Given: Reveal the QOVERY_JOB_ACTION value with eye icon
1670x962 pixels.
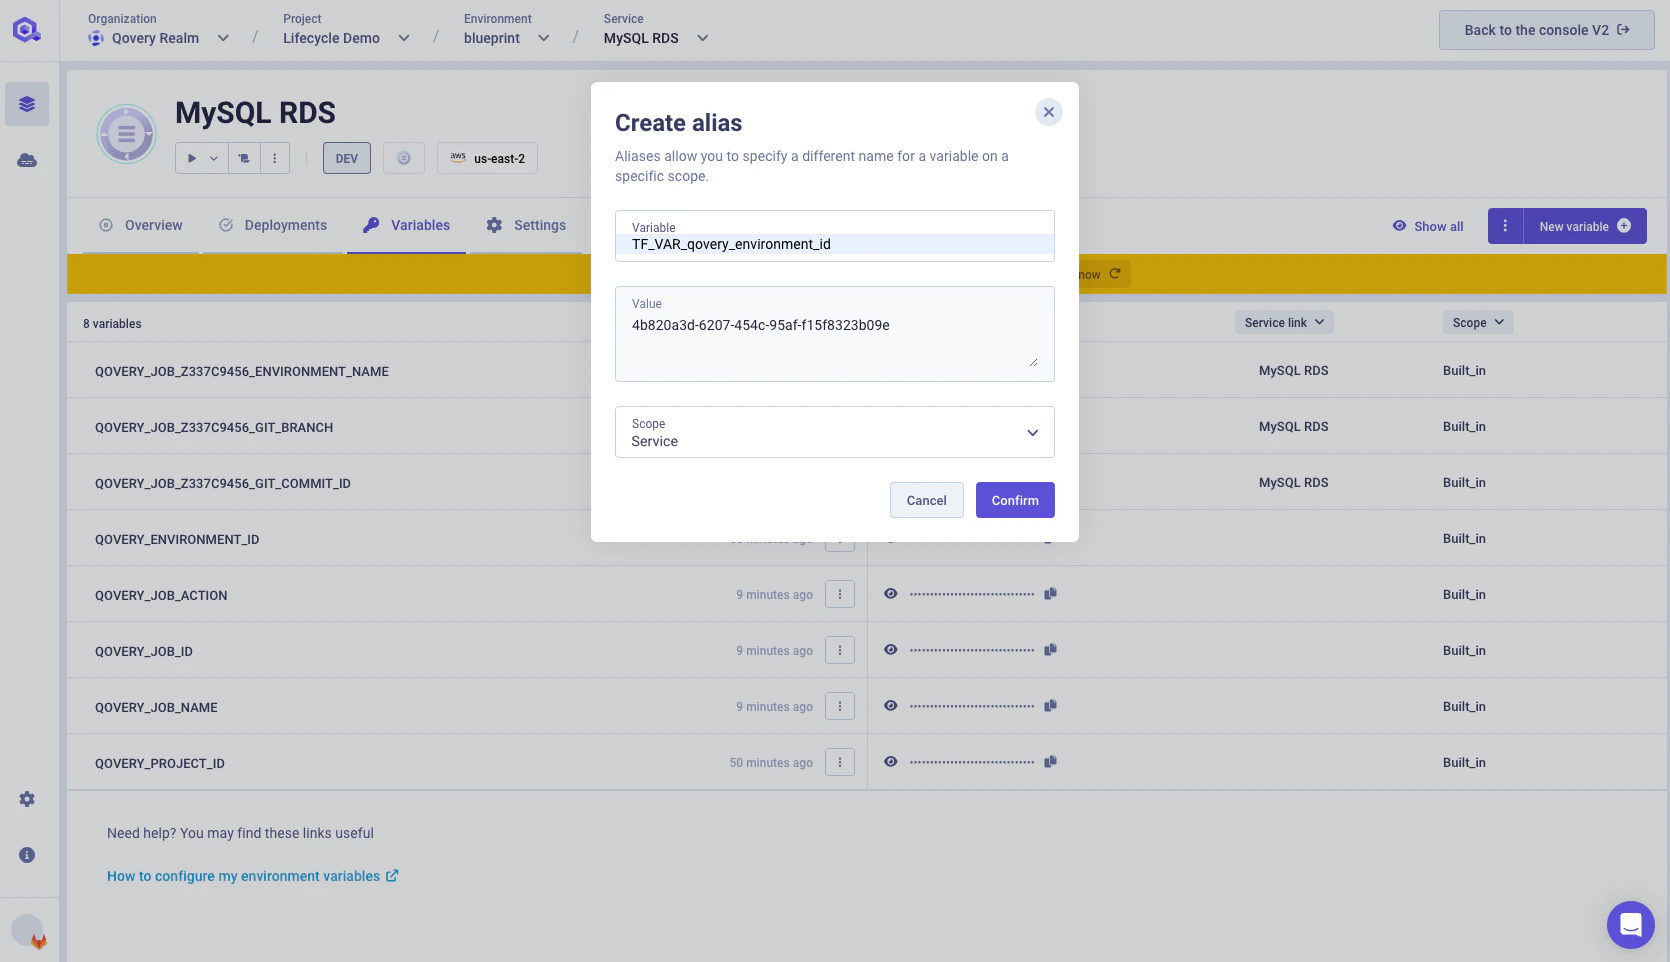Looking at the screenshot, I should pos(891,594).
